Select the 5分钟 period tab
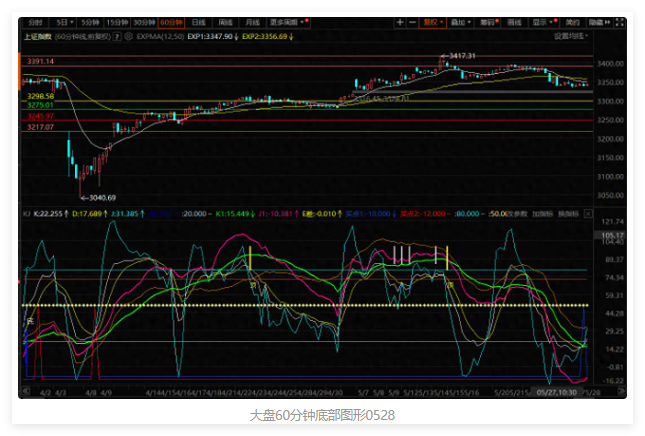The height and width of the screenshot is (436, 645). pyautogui.click(x=90, y=22)
